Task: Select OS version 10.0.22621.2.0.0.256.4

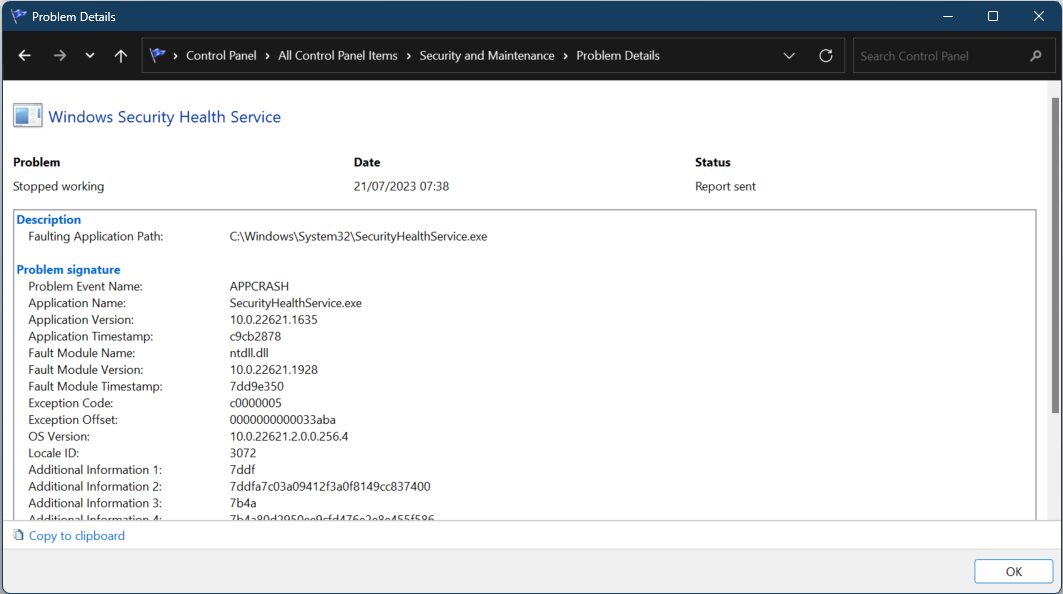Action: coord(289,436)
